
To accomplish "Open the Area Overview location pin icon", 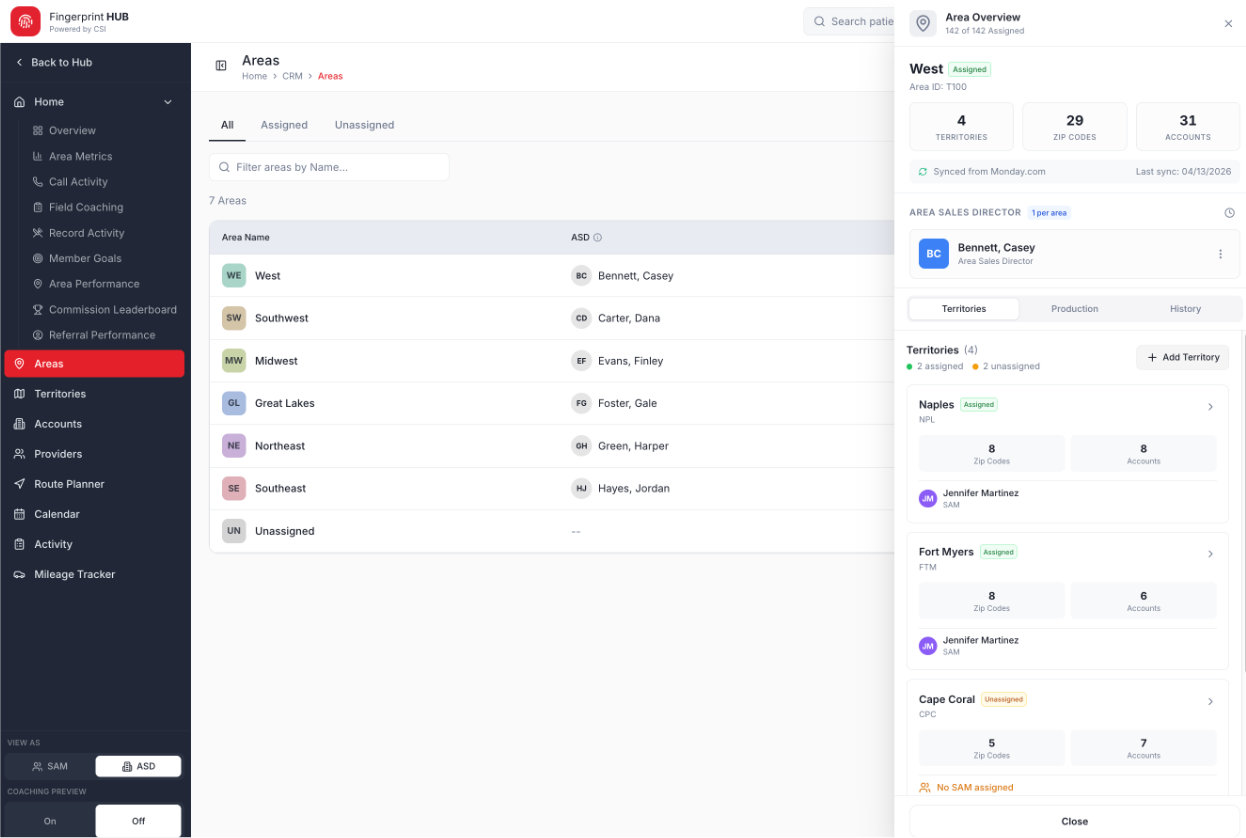I will coord(923,23).
